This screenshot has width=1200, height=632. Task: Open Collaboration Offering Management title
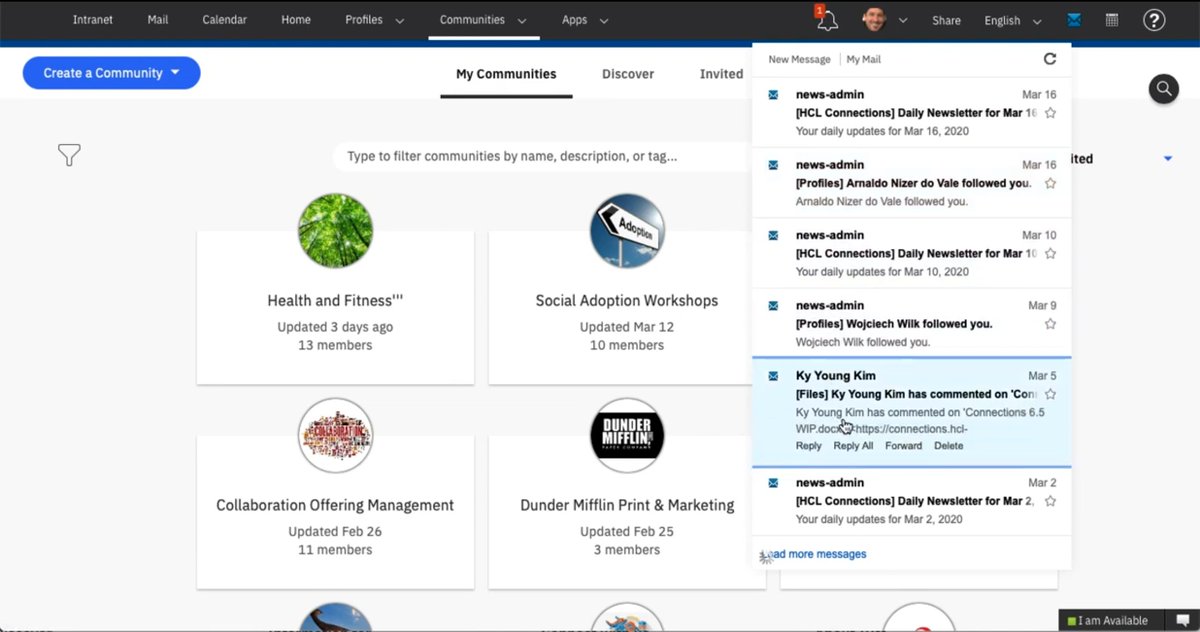click(x=335, y=505)
